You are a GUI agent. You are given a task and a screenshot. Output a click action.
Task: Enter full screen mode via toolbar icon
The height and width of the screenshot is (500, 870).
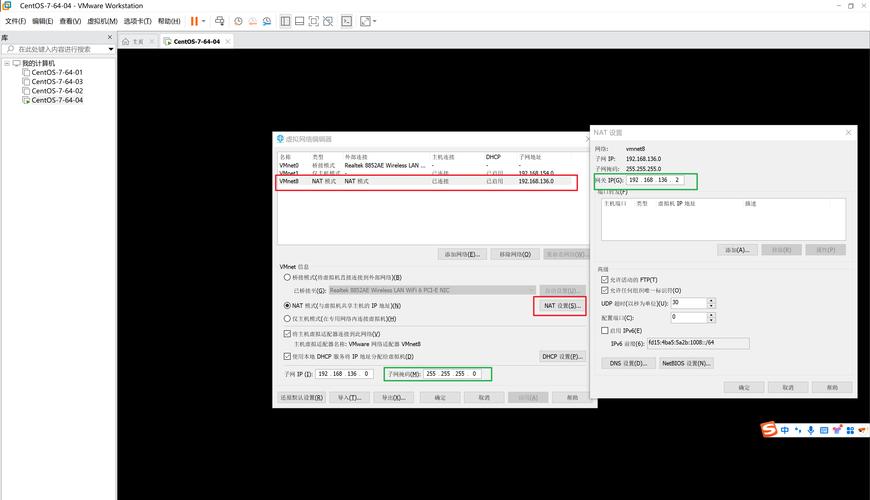[x=314, y=21]
